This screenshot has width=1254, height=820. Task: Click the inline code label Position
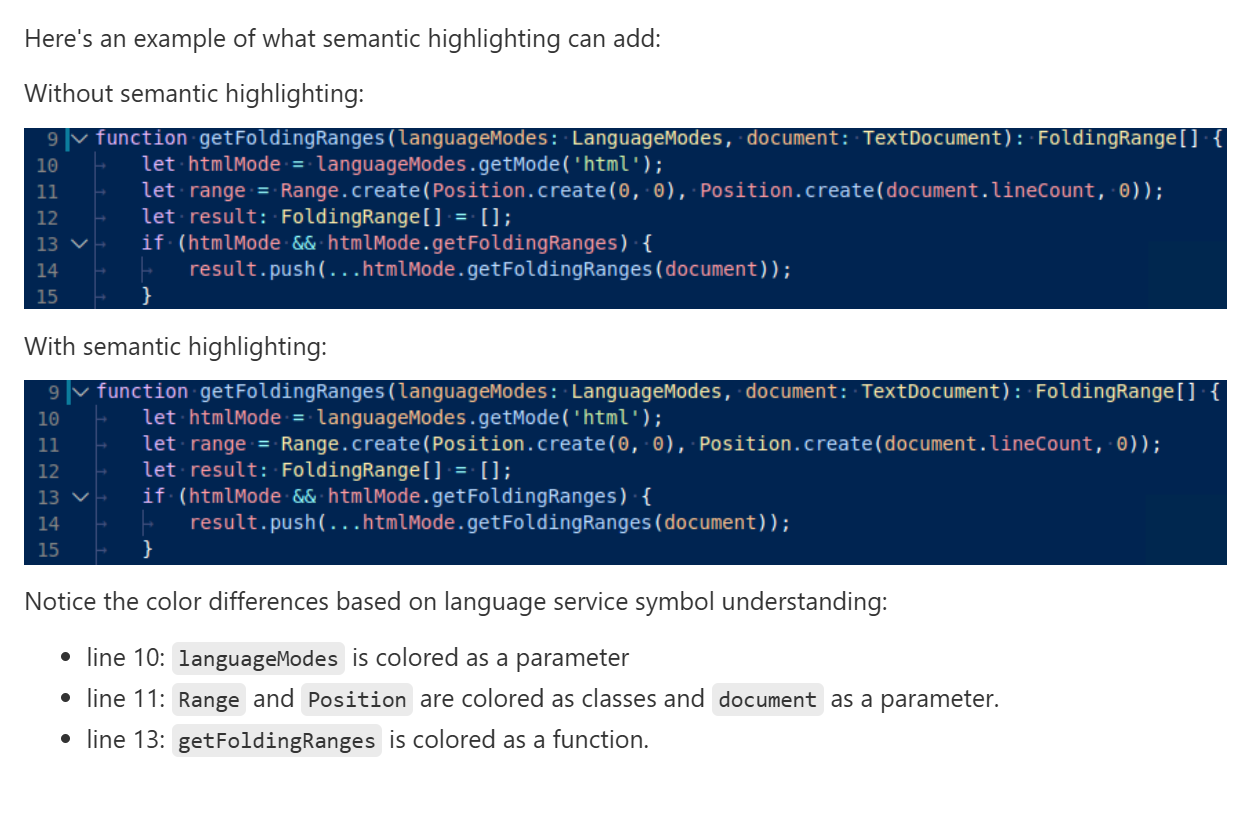pyautogui.click(x=357, y=700)
